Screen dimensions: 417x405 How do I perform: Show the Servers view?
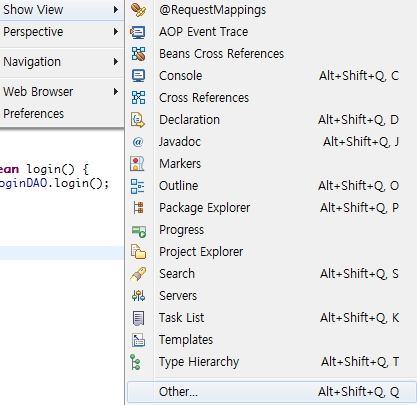pos(272,296)
